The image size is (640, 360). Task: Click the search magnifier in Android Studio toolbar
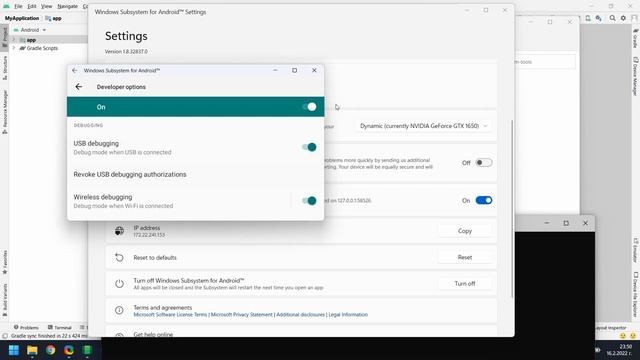point(612,18)
